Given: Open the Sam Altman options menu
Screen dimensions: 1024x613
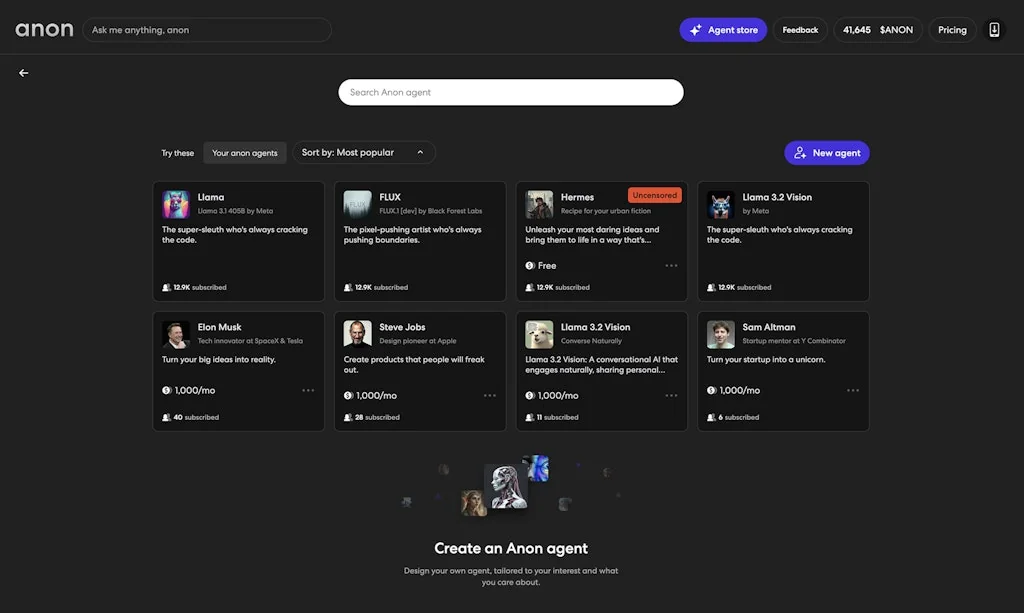Looking at the screenshot, I should tap(853, 390).
